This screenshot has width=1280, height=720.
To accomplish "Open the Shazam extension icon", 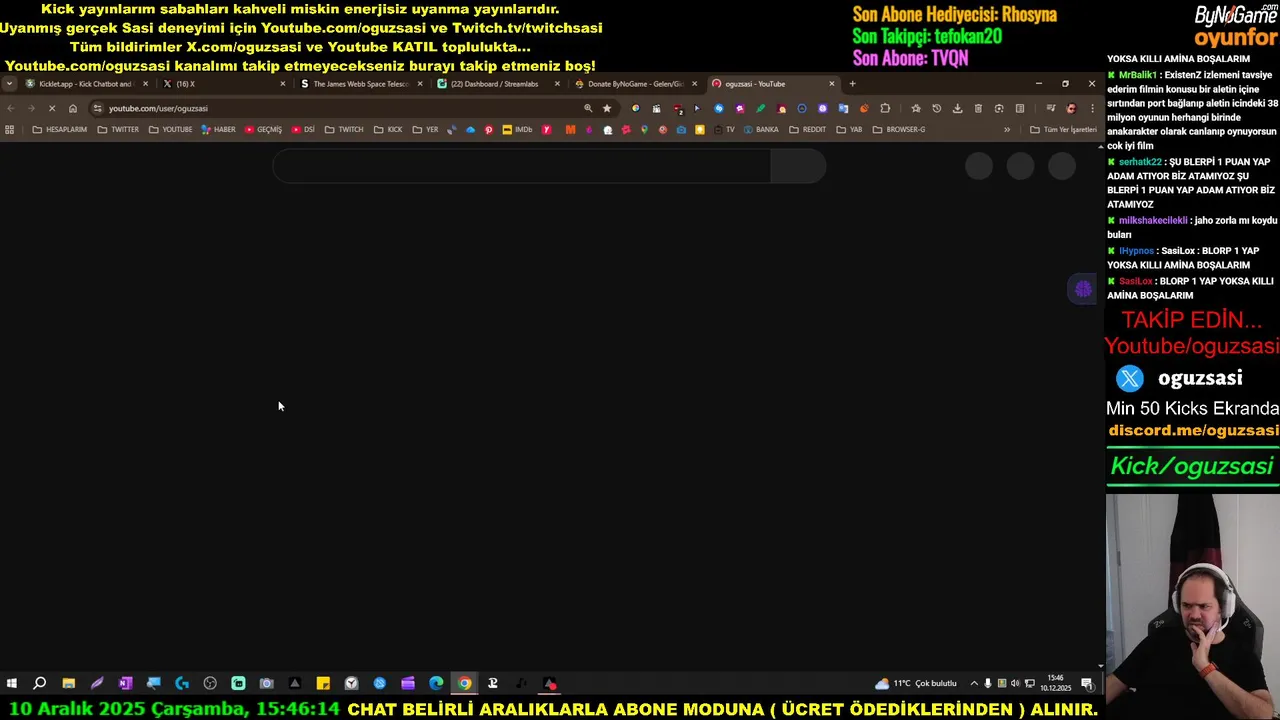I will click(719, 108).
